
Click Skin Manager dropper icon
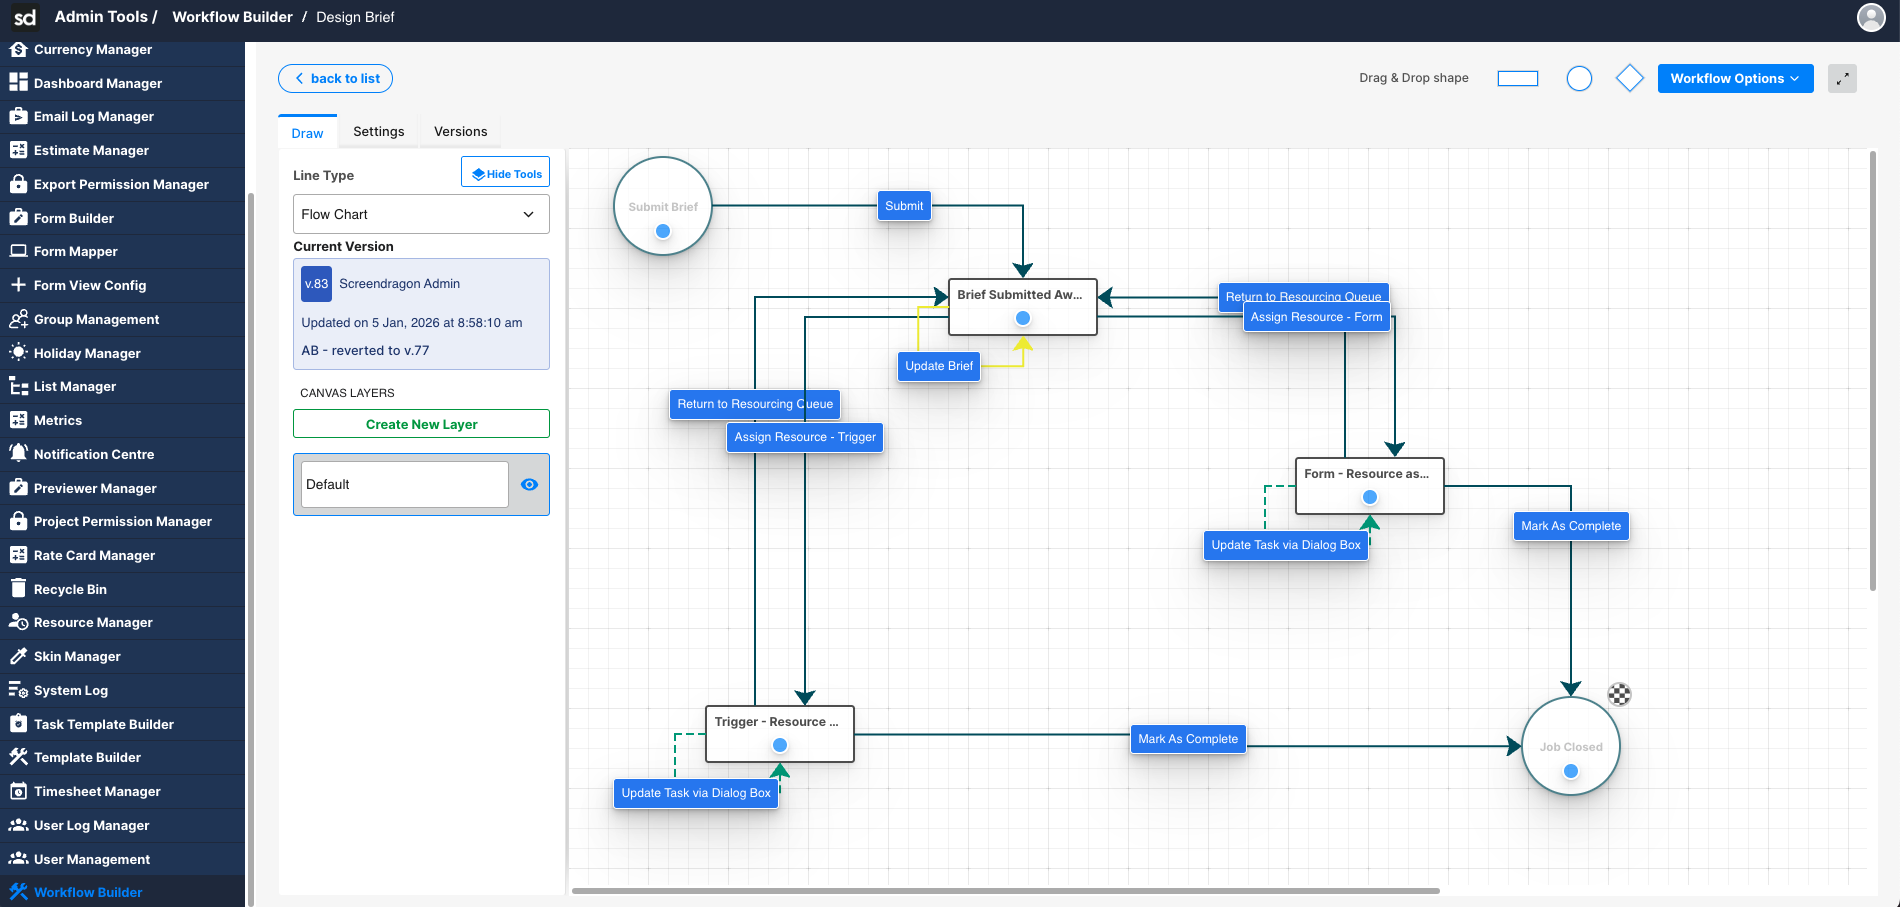pos(18,656)
